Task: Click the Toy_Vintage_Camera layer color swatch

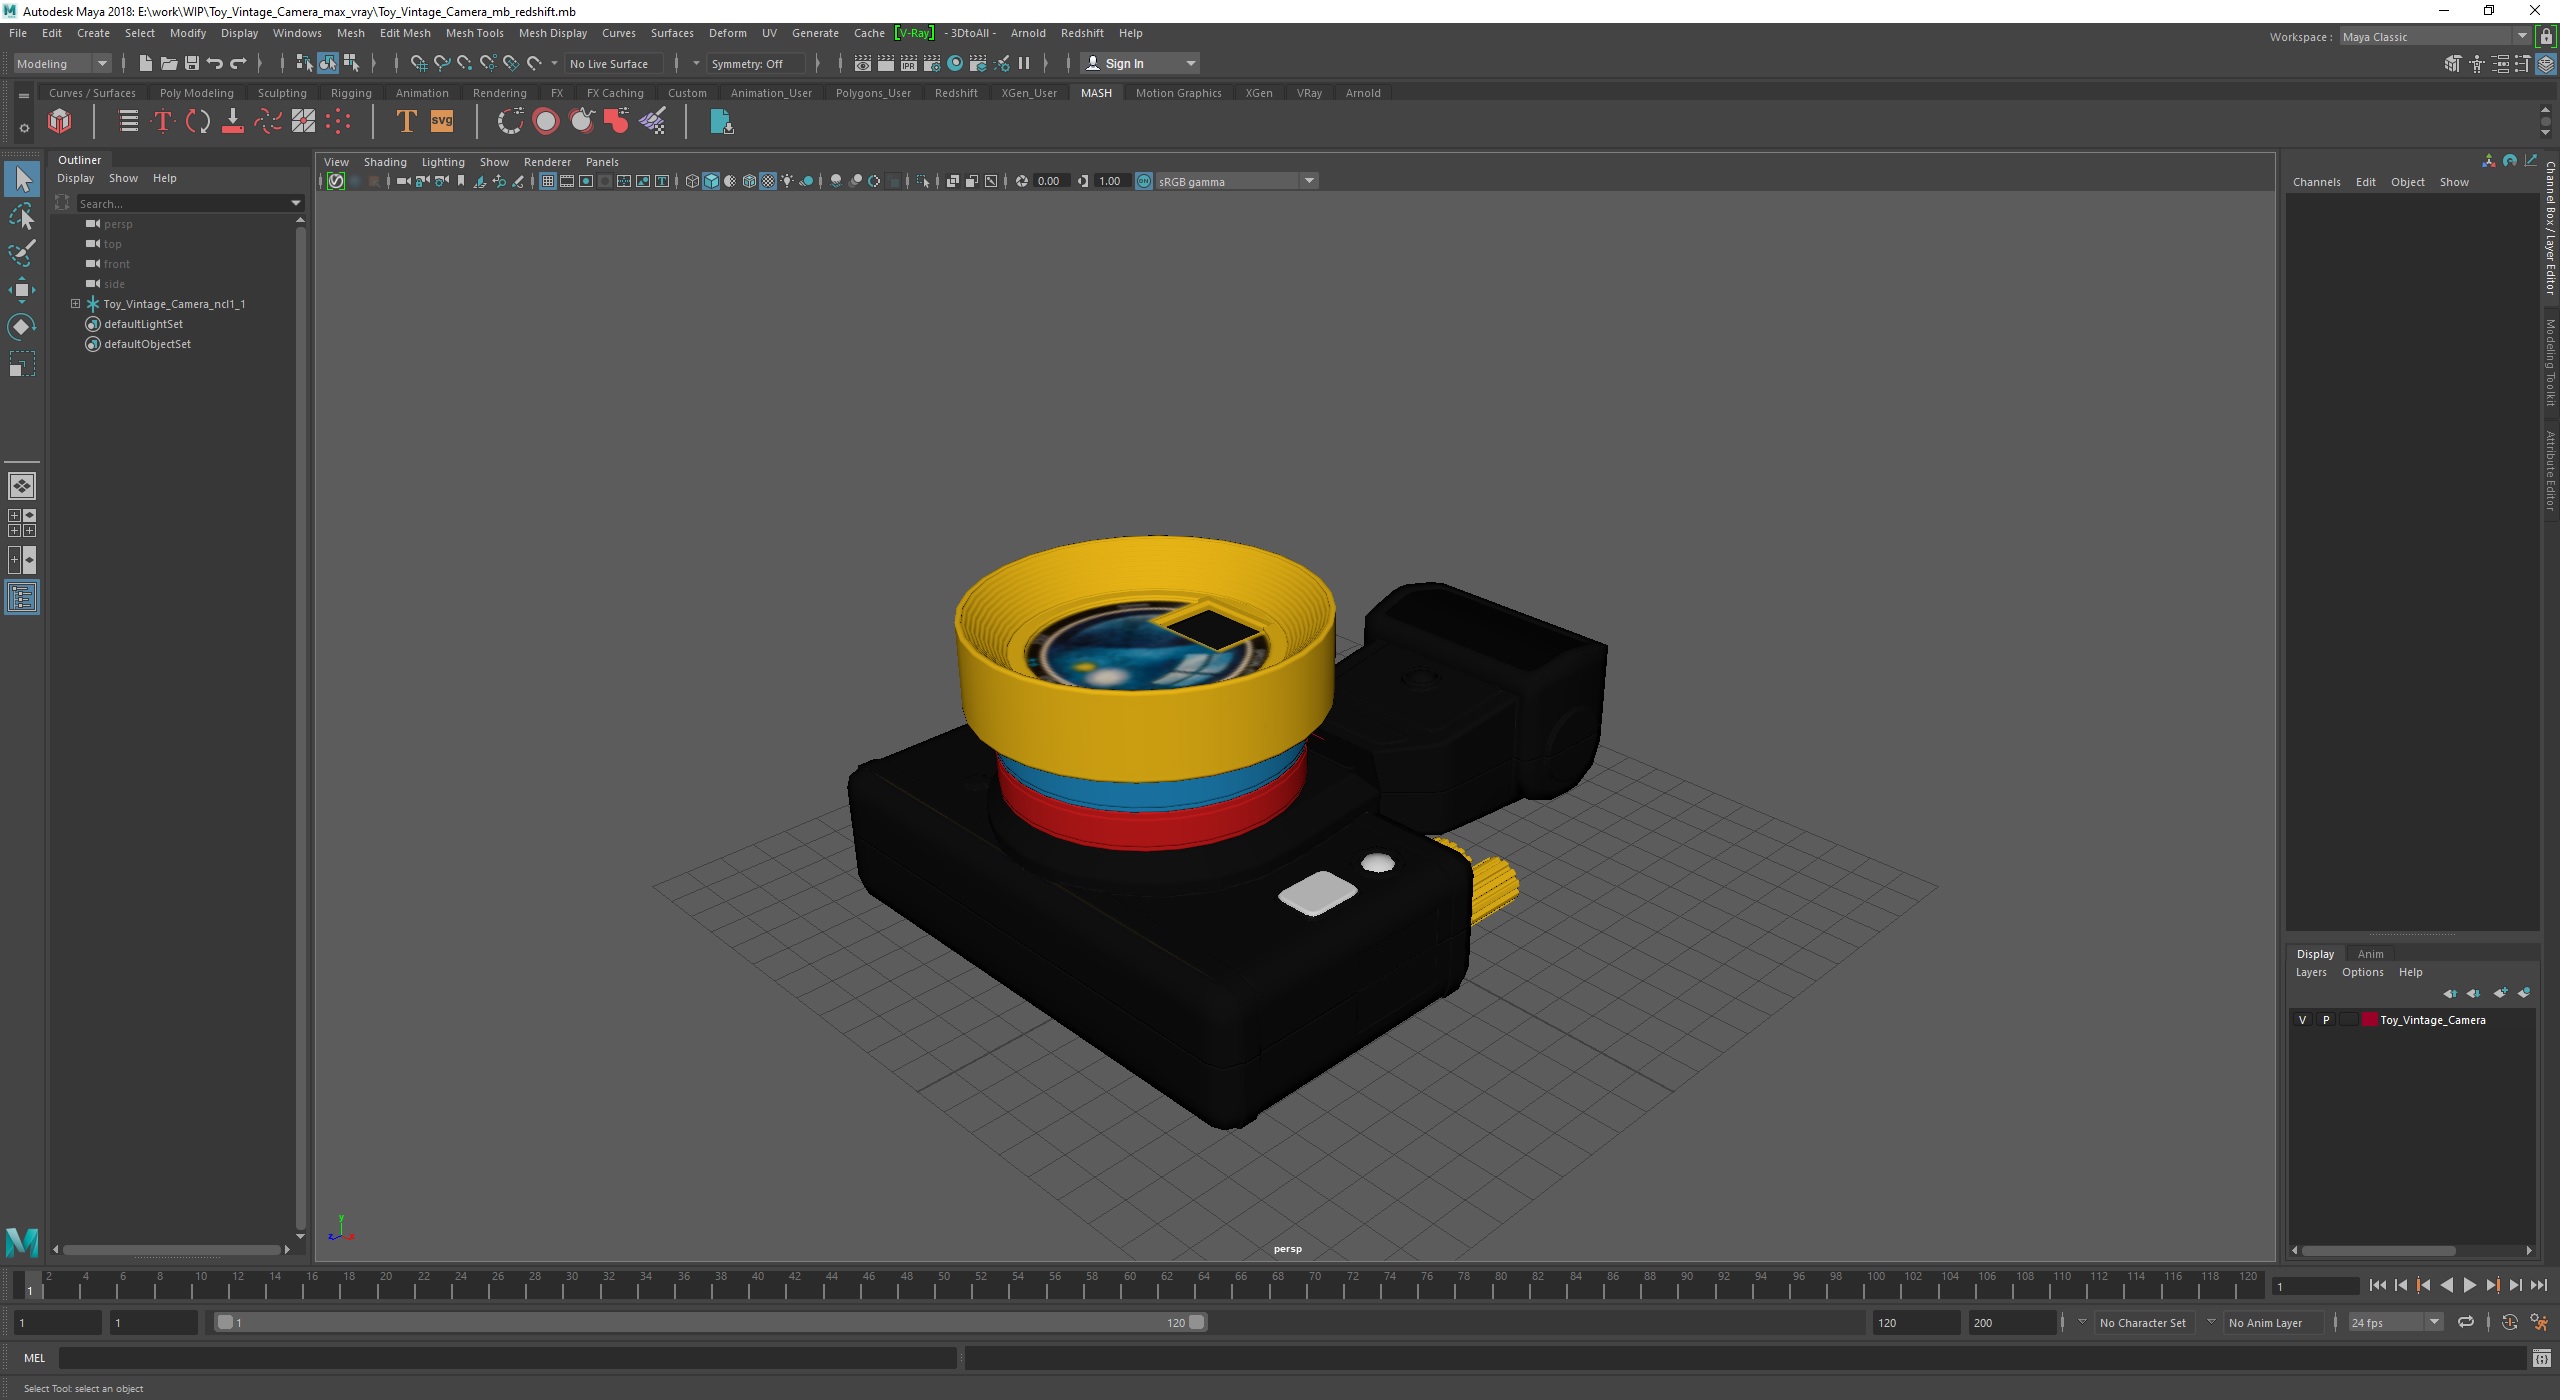Action: coord(2369,1020)
